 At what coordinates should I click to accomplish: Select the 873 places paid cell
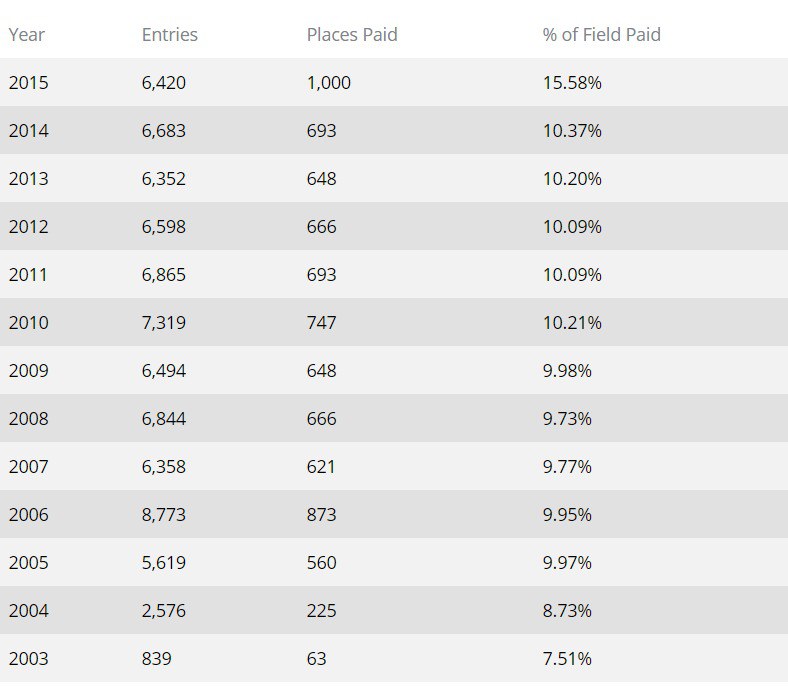[322, 515]
